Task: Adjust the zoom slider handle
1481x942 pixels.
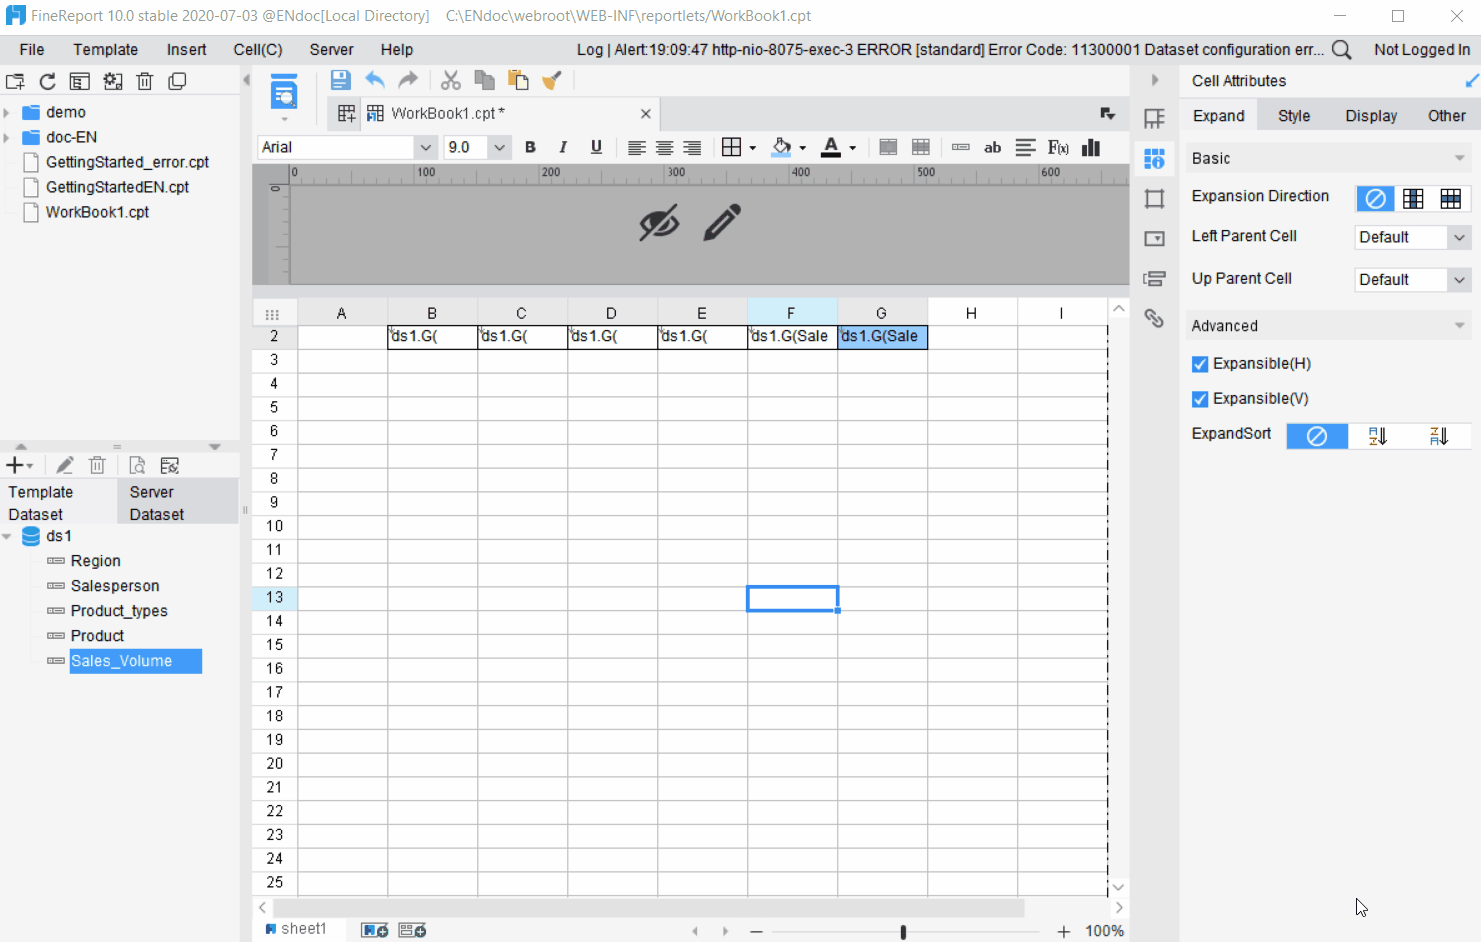Action: point(903,932)
